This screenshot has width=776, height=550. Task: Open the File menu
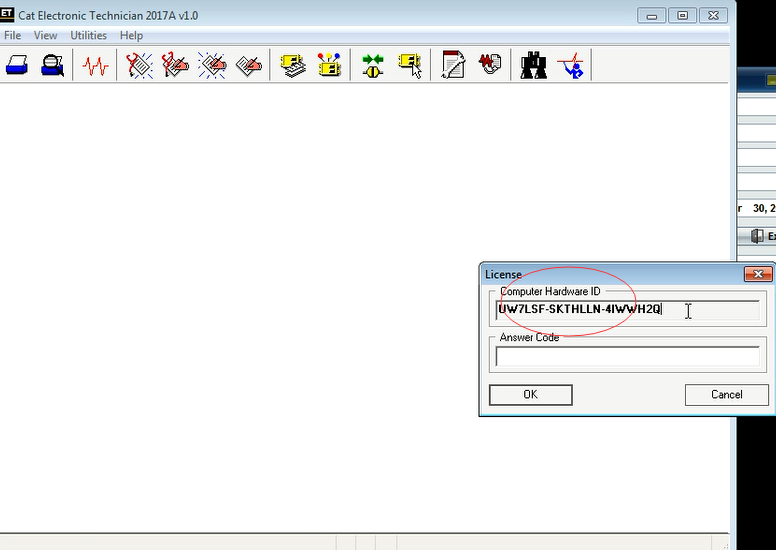12,36
